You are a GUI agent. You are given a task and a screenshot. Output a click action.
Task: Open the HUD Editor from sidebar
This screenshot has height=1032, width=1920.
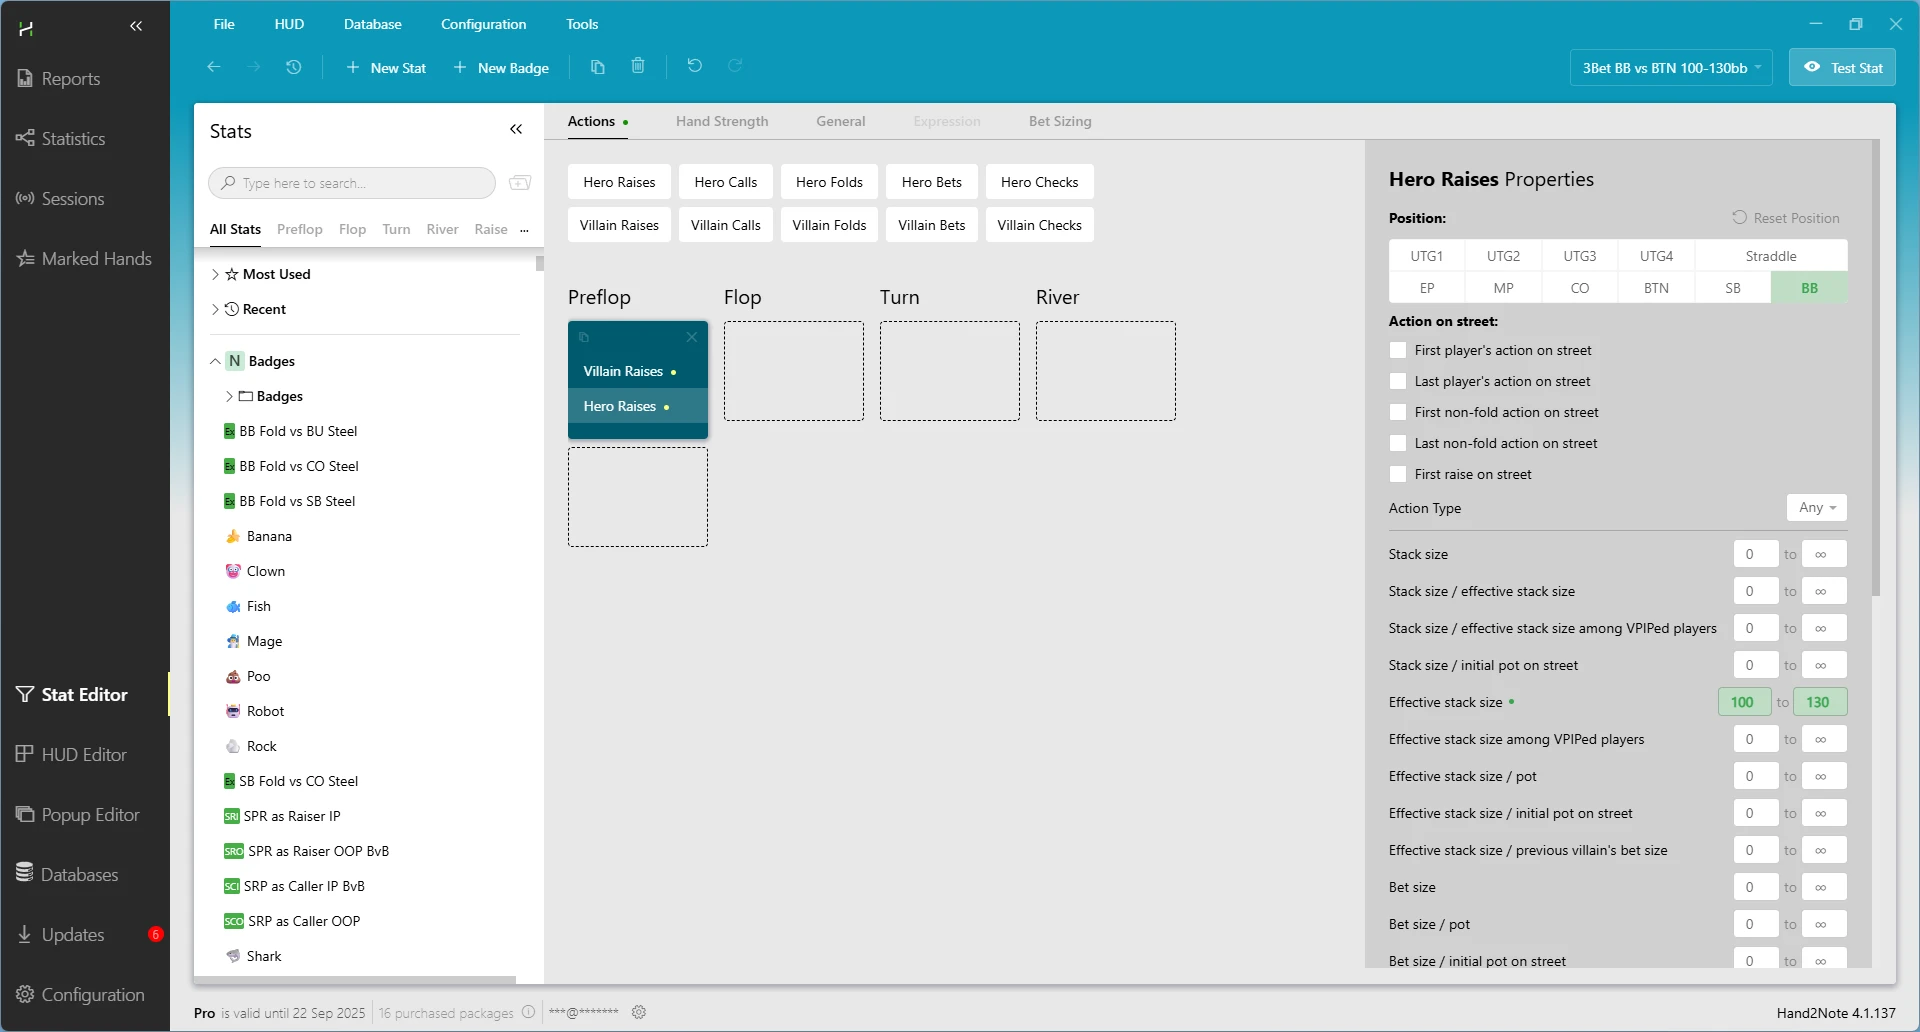point(84,755)
